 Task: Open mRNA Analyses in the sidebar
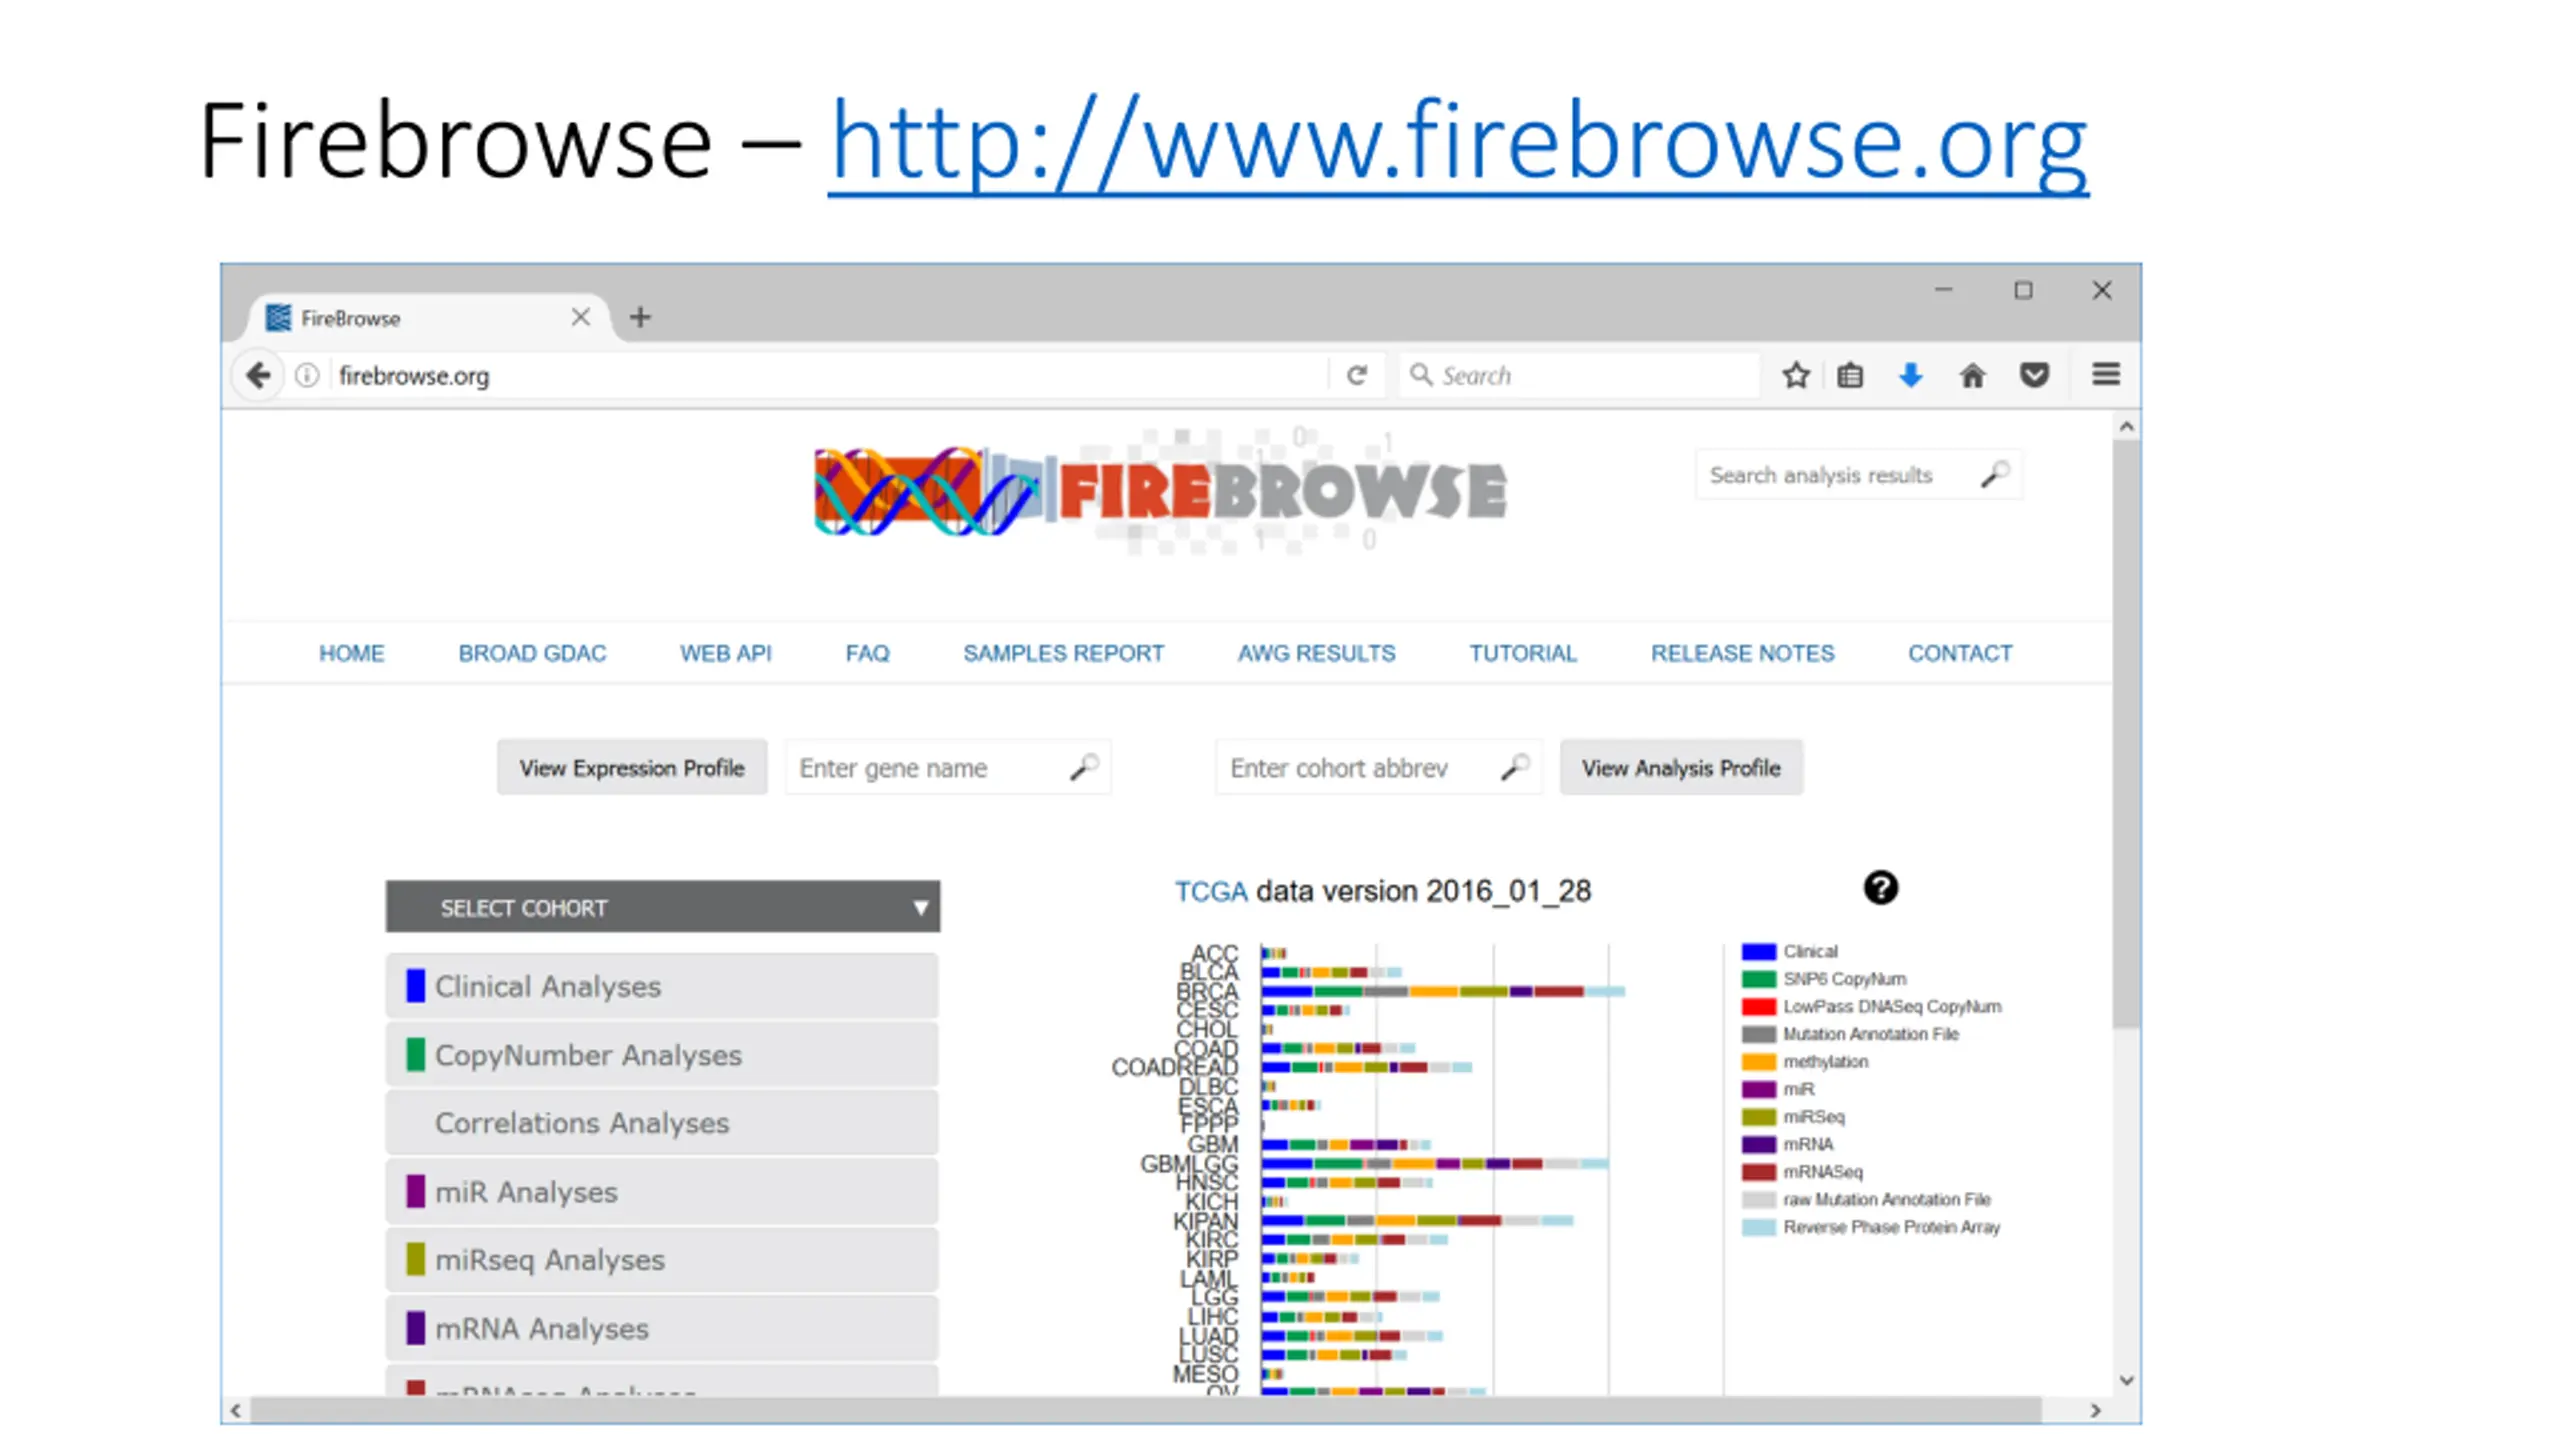click(663, 1328)
